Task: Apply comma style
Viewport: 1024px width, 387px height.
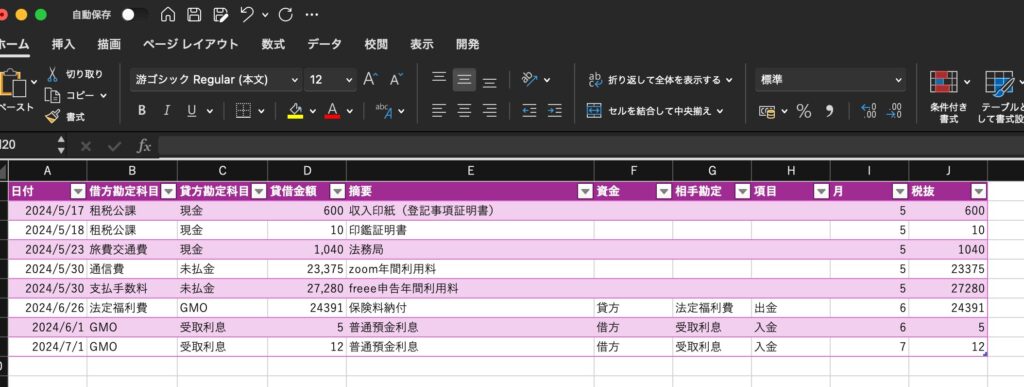Action: (829, 111)
